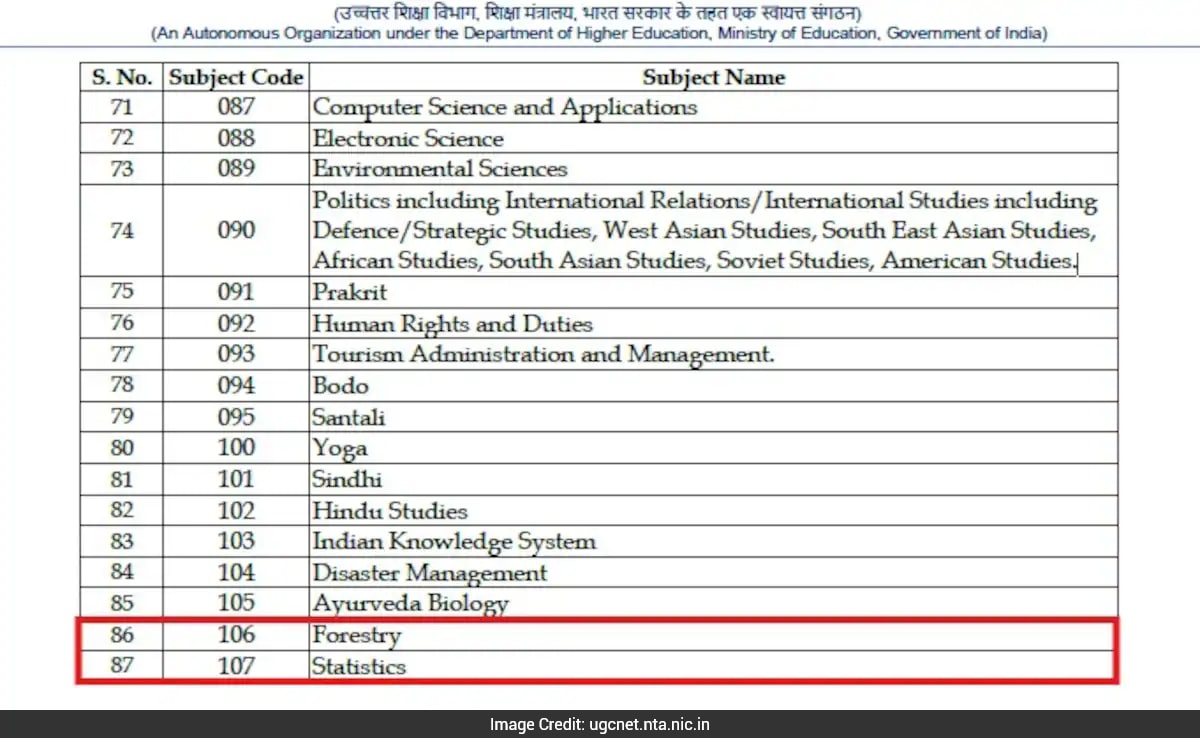Select the 'Bodo' subject cell
Image resolution: width=1200 pixels, height=738 pixels.
point(340,386)
